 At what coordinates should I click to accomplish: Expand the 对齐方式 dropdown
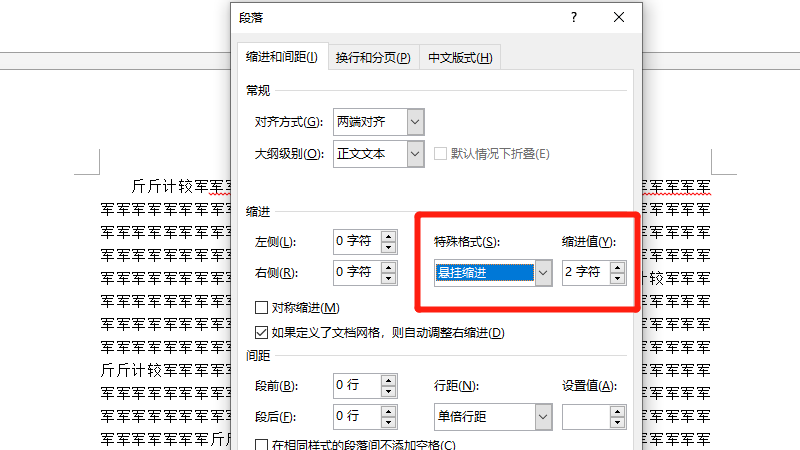415,122
